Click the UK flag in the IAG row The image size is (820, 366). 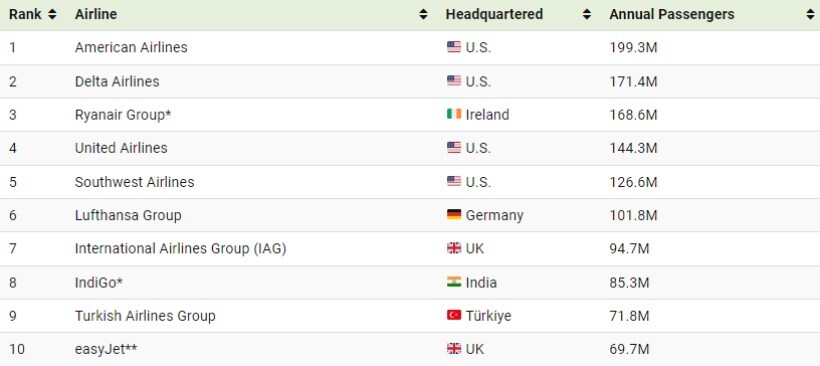[x=454, y=248]
